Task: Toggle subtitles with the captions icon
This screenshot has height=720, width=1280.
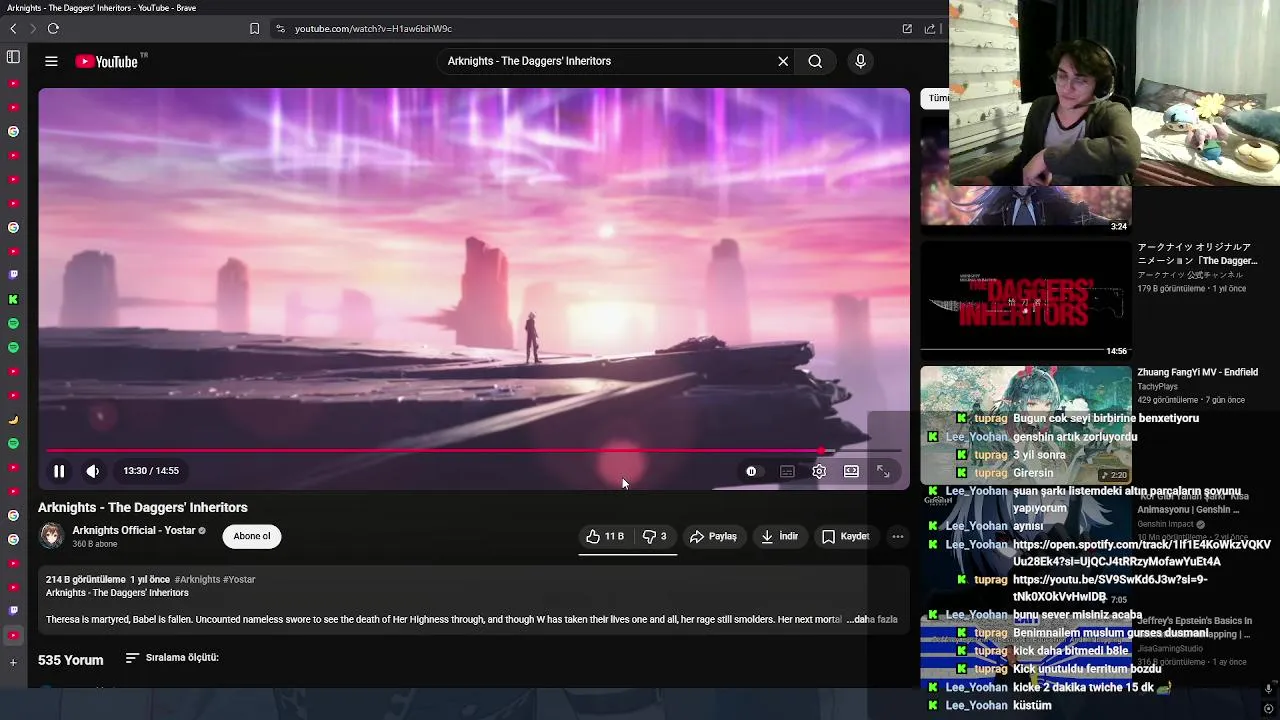Action: click(x=787, y=471)
